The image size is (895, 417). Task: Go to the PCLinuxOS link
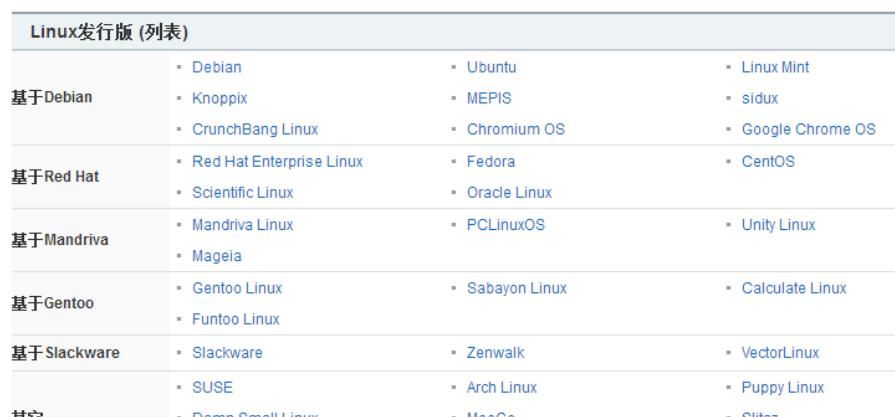coord(505,225)
